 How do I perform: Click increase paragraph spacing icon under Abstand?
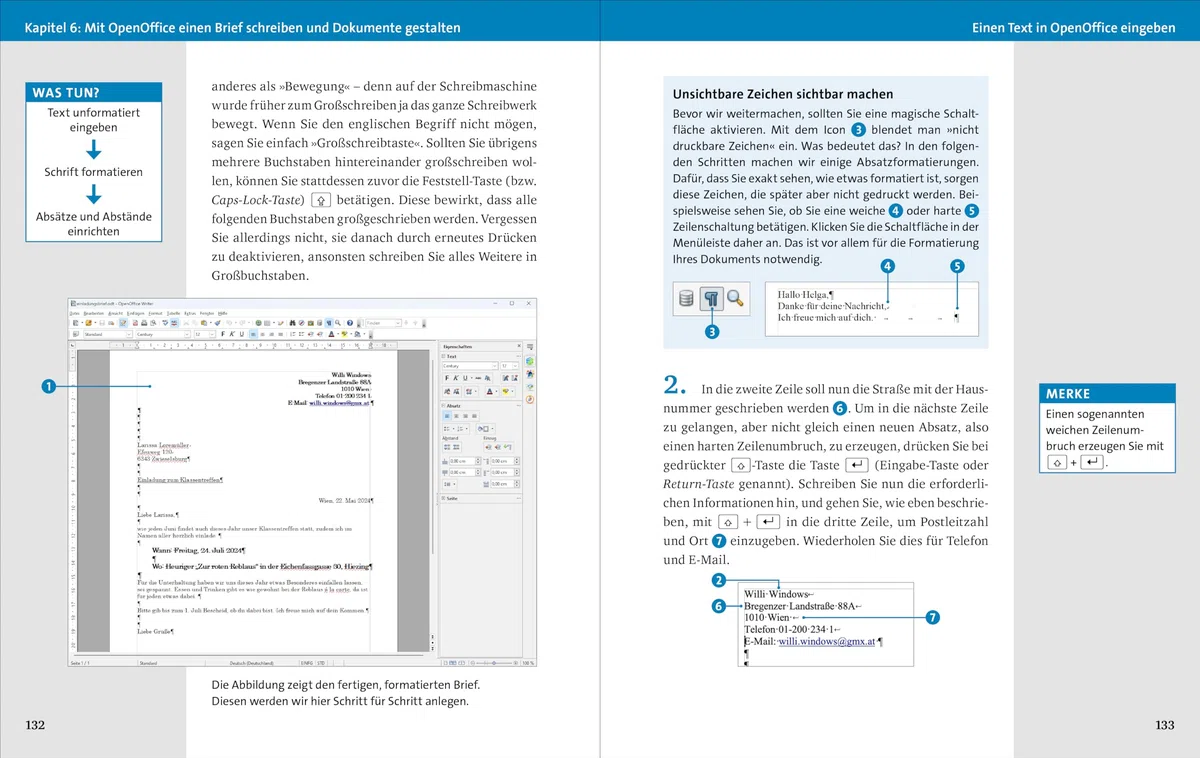pos(447,447)
